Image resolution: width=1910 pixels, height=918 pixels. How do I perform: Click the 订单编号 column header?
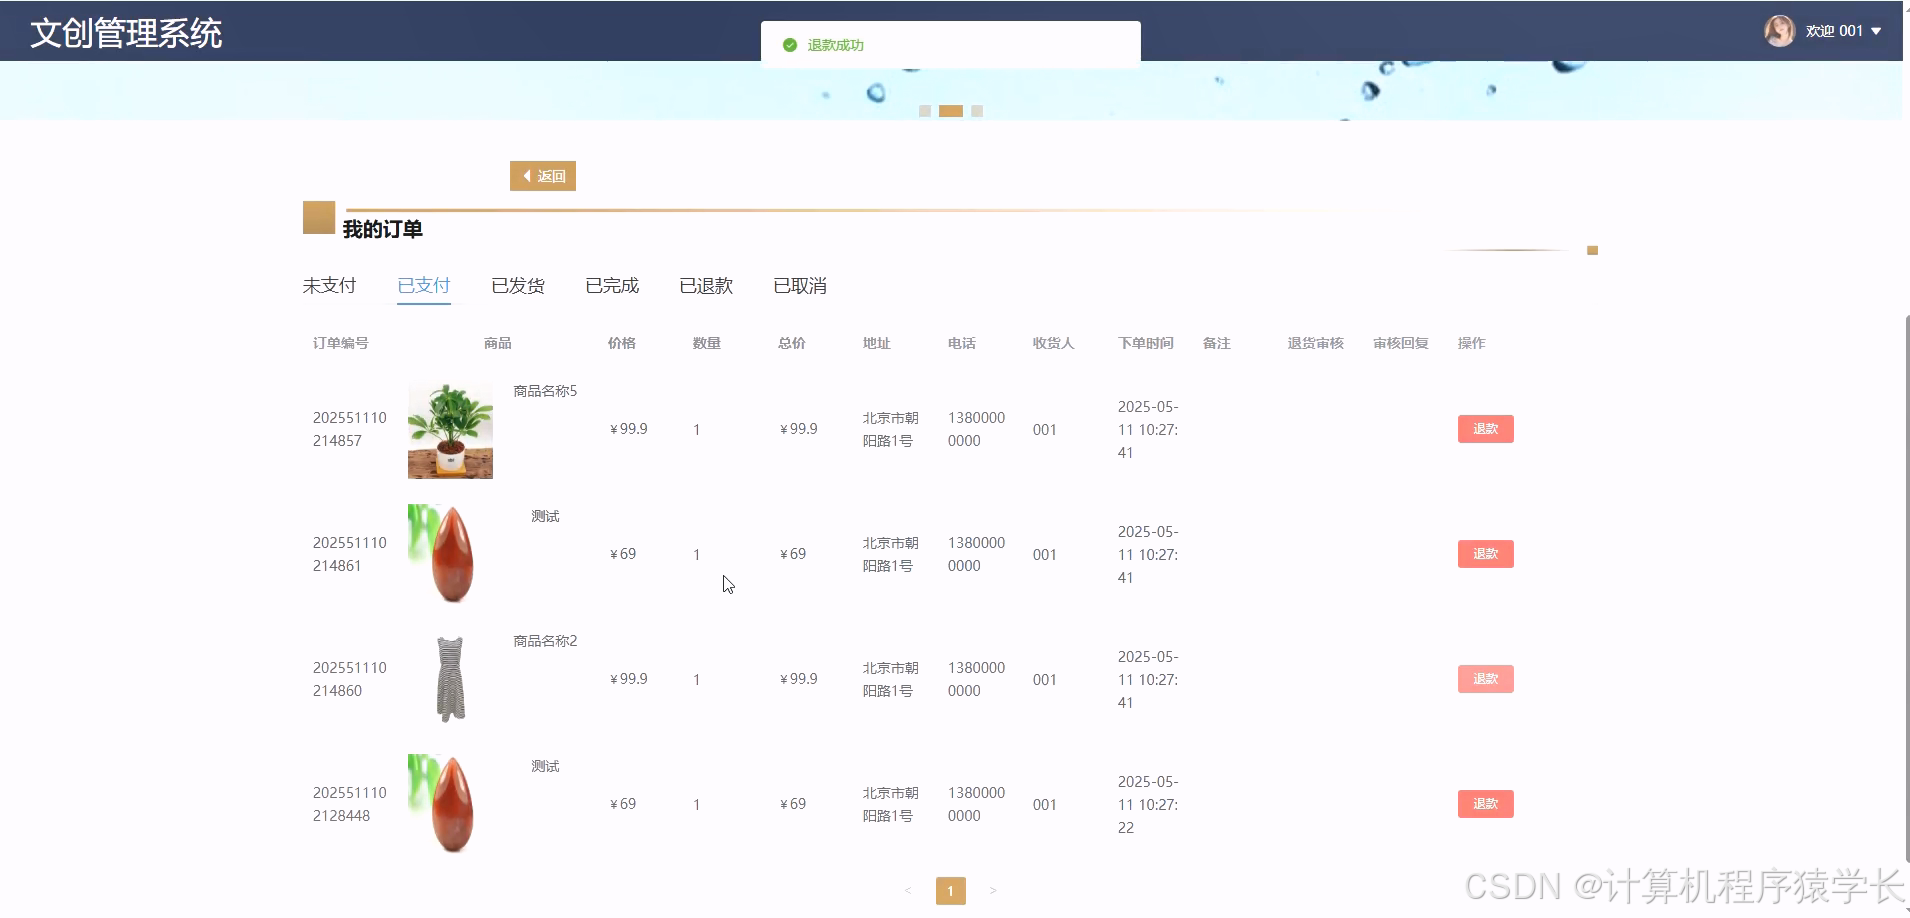pos(341,343)
